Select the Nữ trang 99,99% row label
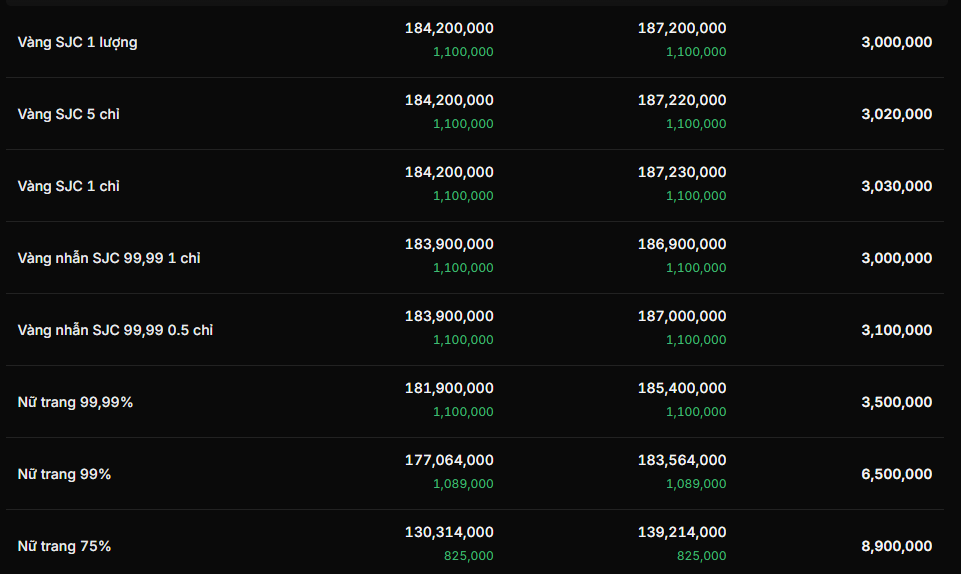Screen dimensions: 961x574 click(x=75, y=402)
